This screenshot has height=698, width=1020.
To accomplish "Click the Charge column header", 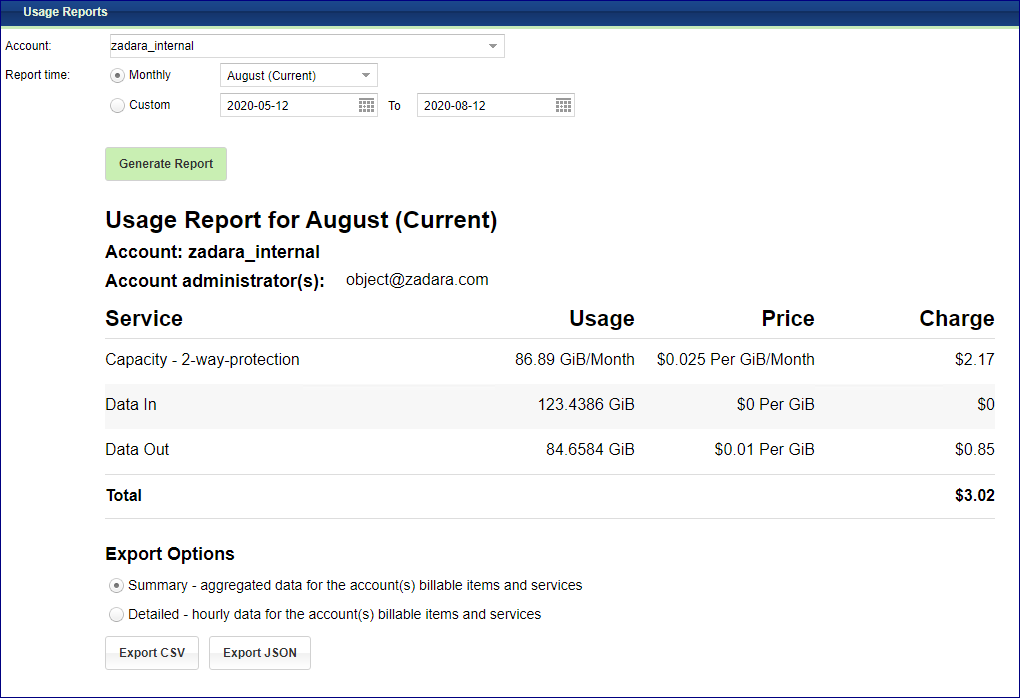I will 956,319.
